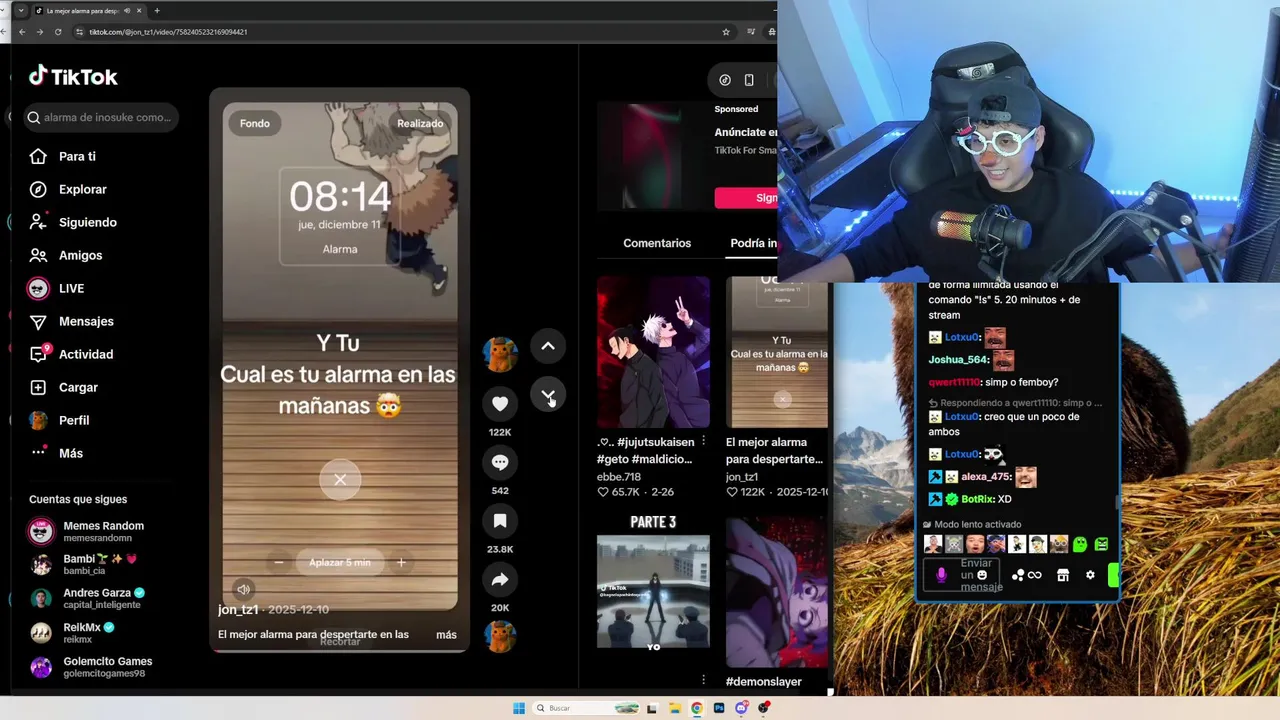Image resolution: width=1280 pixels, height=720 pixels.
Task: Click the microphone icon in chat
Action: tap(941, 575)
